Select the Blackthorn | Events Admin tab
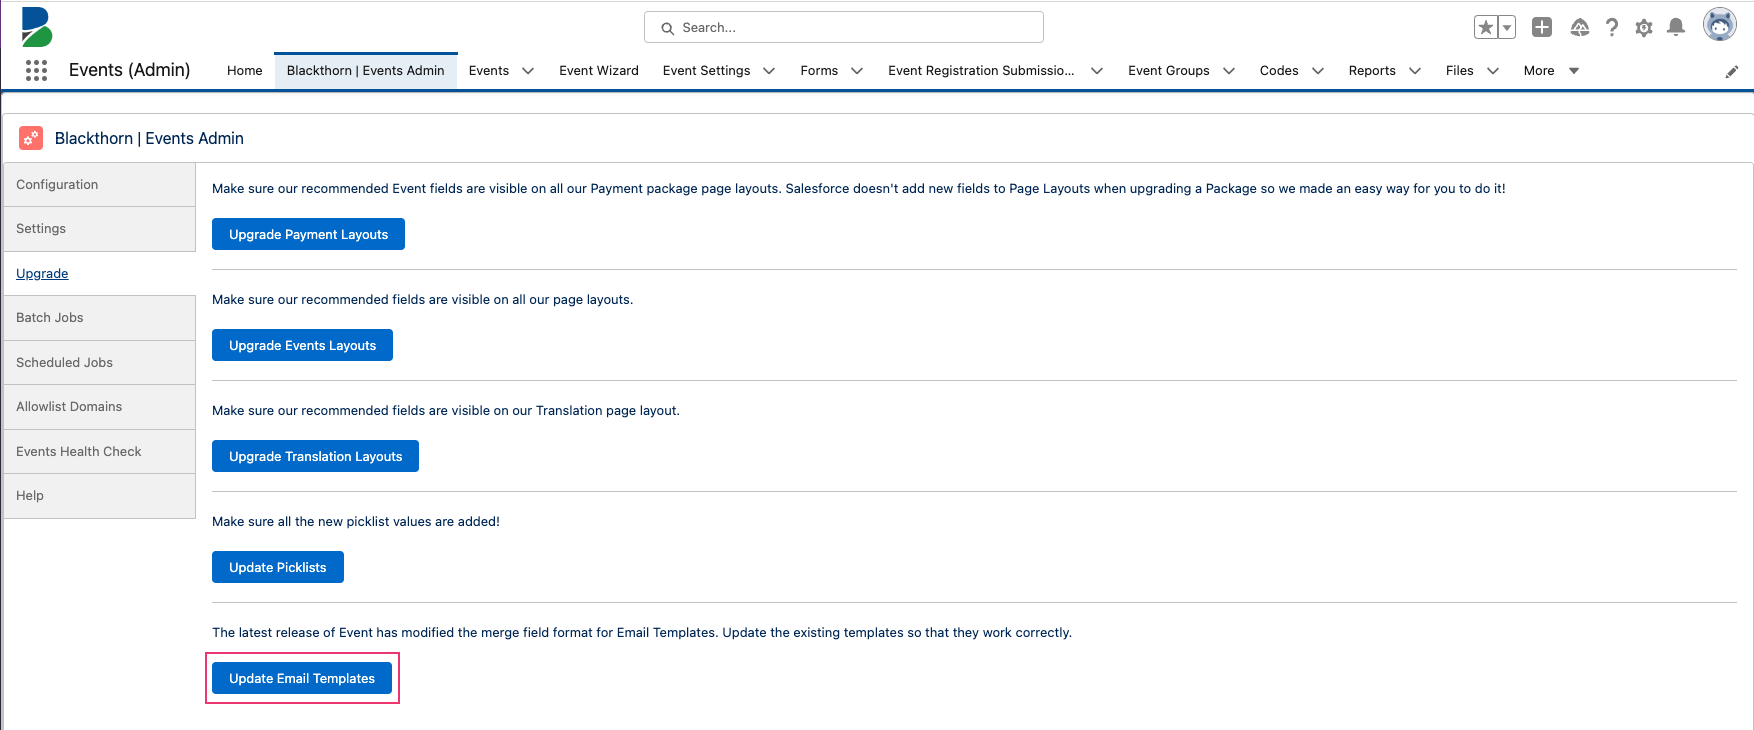This screenshot has height=730, width=1754. (365, 71)
